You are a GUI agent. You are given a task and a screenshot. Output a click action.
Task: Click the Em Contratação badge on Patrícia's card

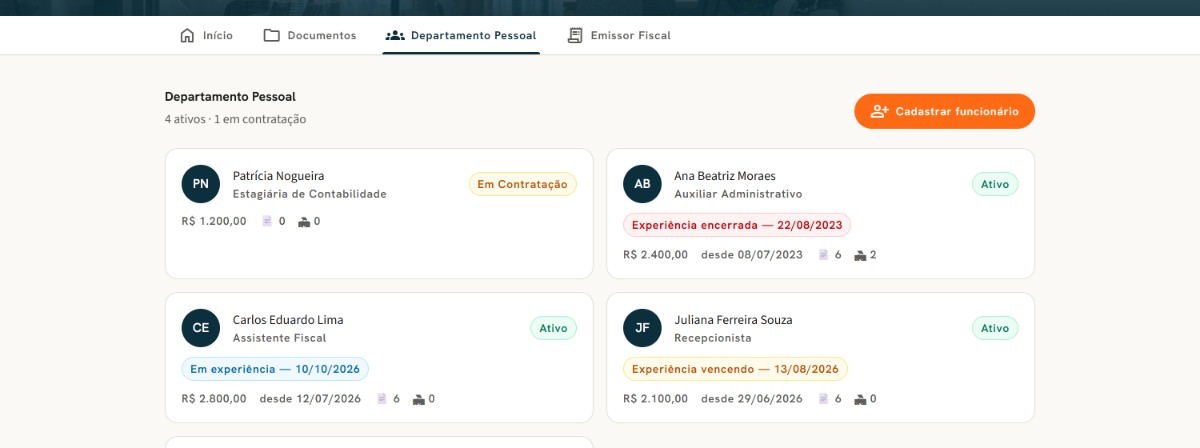coord(523,184)
